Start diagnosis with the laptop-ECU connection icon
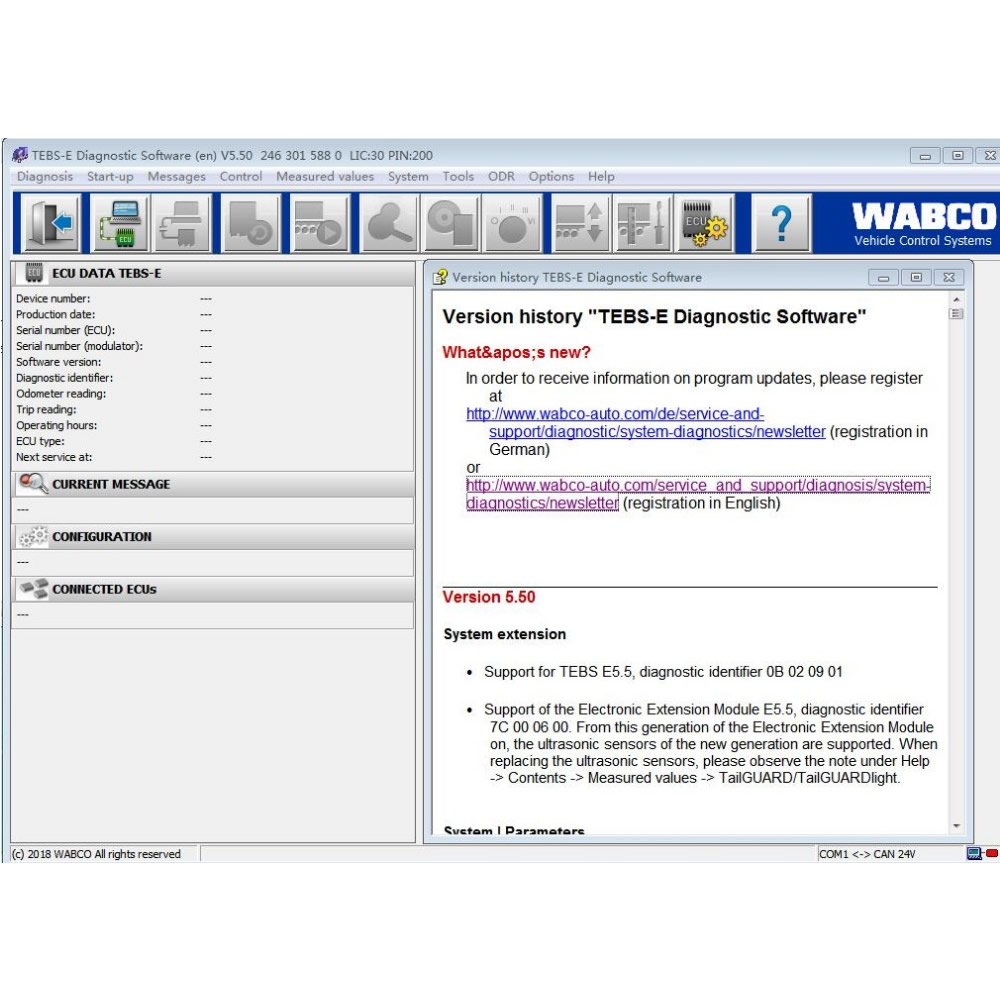Screen dimensions: 1000x1000 pyautogui.click(x=121, y=223)
